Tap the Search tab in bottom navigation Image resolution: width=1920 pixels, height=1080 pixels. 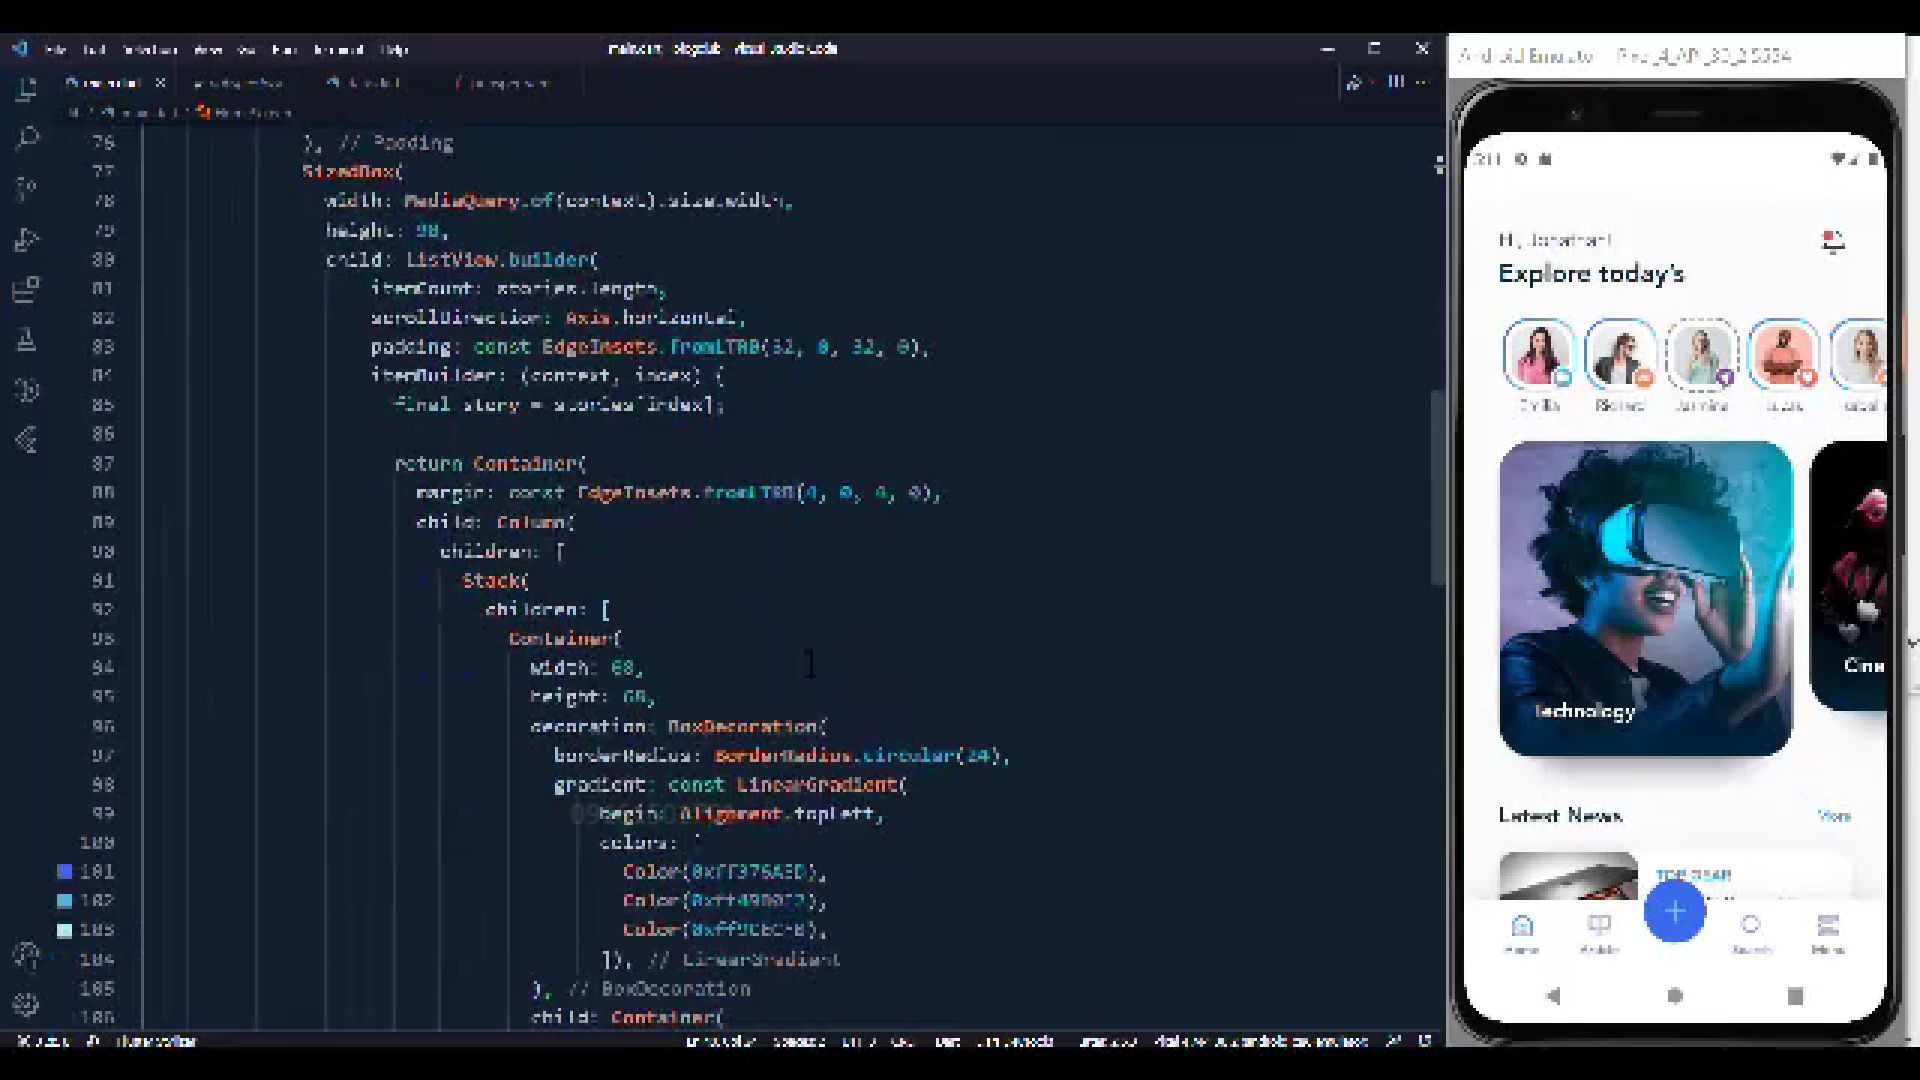[x=1751, y=933]
